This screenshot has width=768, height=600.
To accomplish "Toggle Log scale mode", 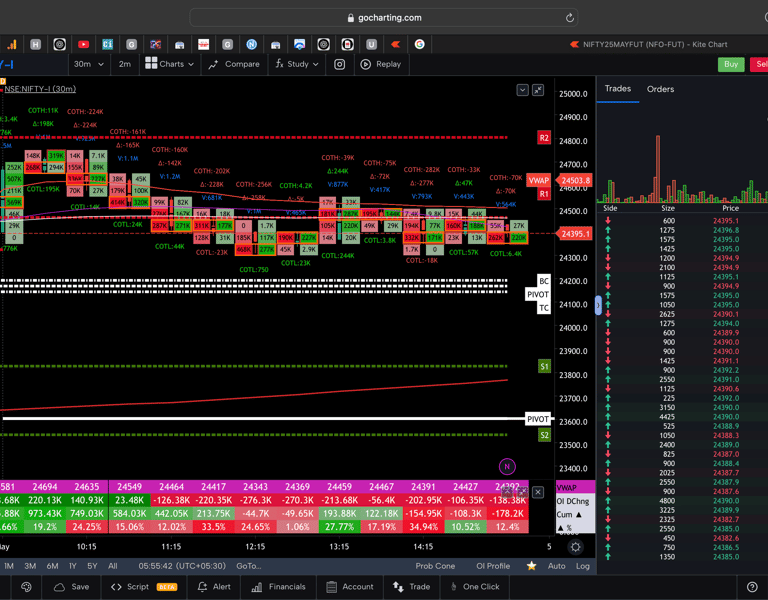I will 583,566.
